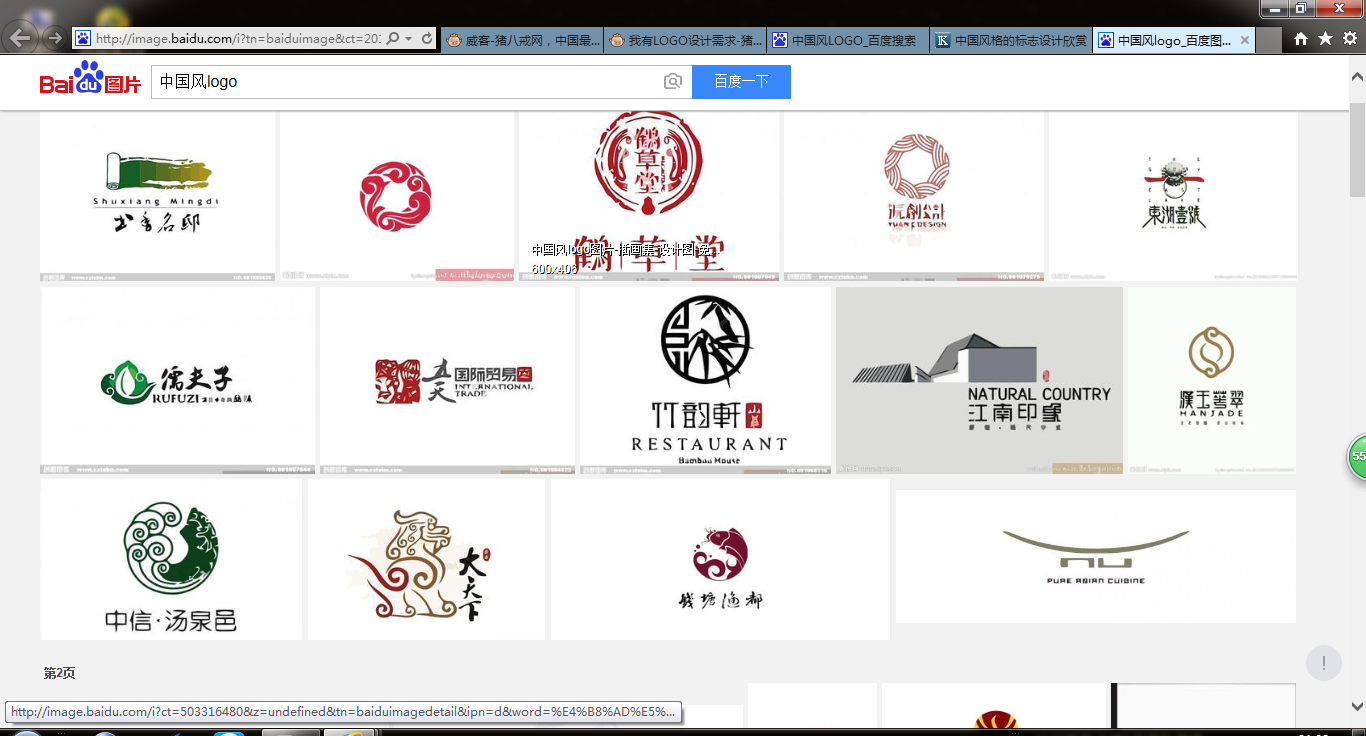This screenshot has height=736, width=1366.
Task: Click the green 55 floating badge
Action: click(x=1357, y=456)
